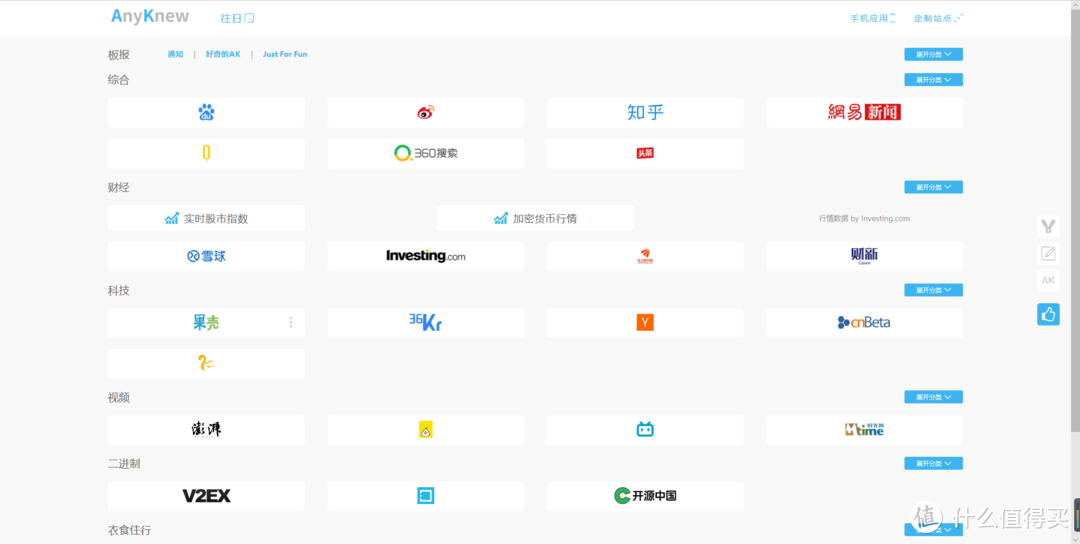This screenshot has width=1080, height=544.
Task: Click the 财经 section heading
Action: click(x=118, y=187)
